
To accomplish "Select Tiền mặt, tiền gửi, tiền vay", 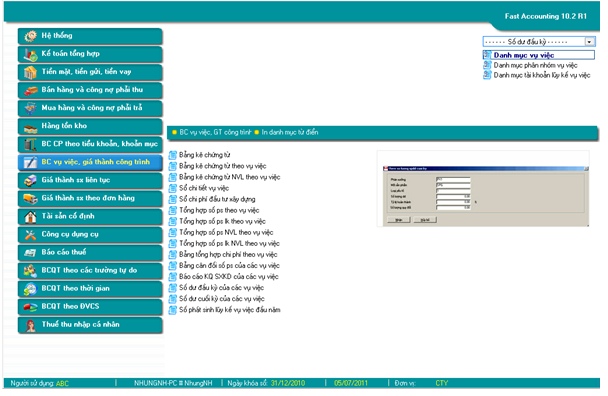I will (x=90, y=72).
